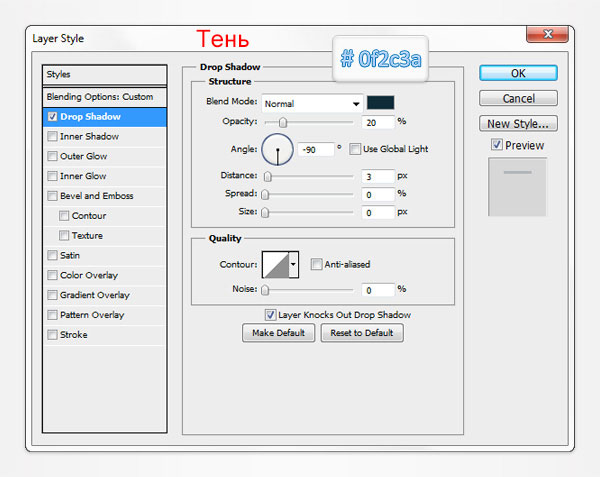
Task: Uncheck Layer Knocks Out Drop Shadow
Action: 270,315
